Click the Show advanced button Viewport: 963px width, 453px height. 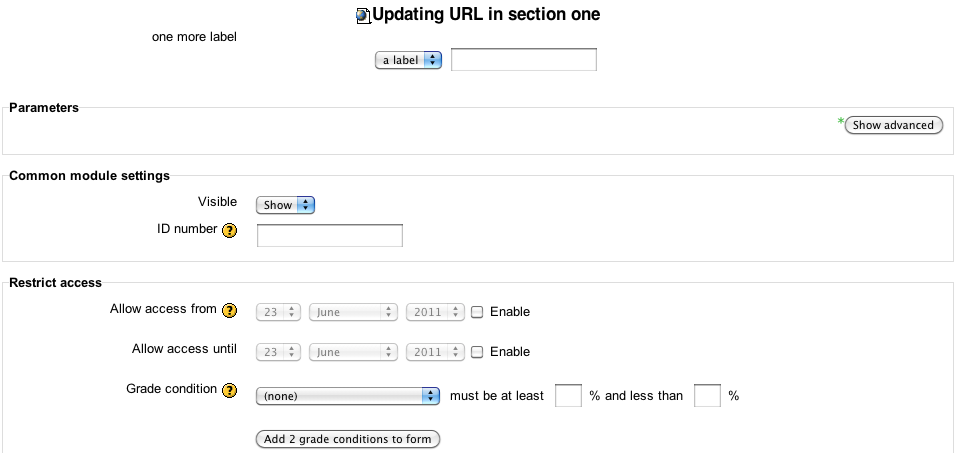894,125
